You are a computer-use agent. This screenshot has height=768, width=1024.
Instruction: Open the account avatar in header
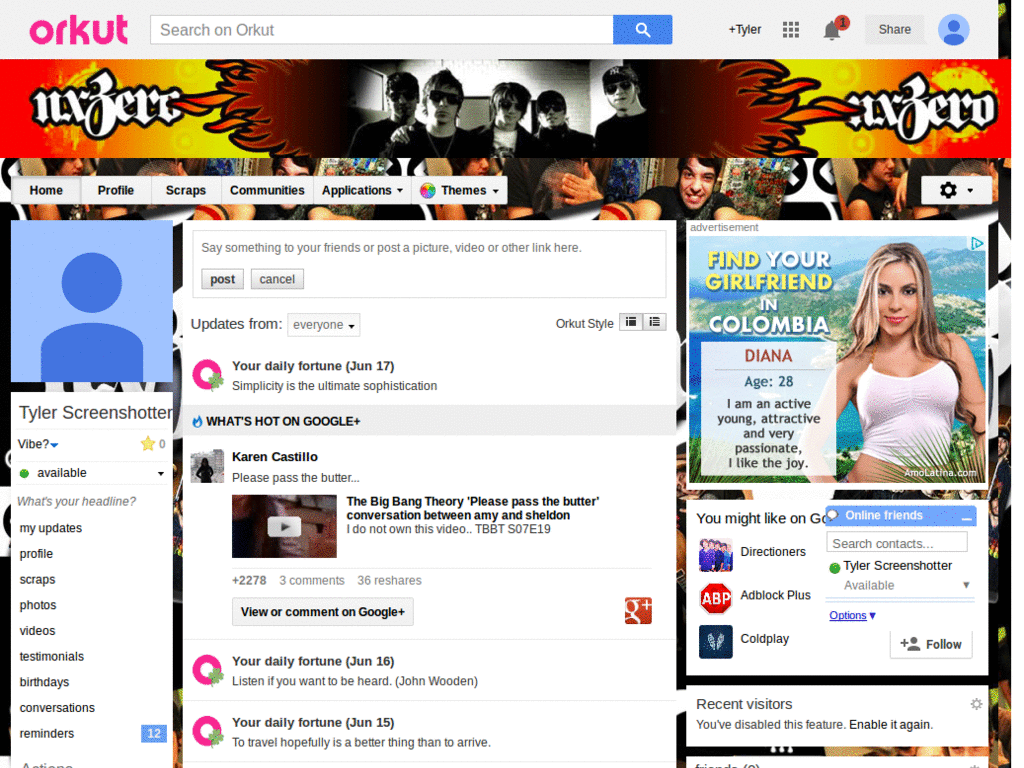pos(953,30)
